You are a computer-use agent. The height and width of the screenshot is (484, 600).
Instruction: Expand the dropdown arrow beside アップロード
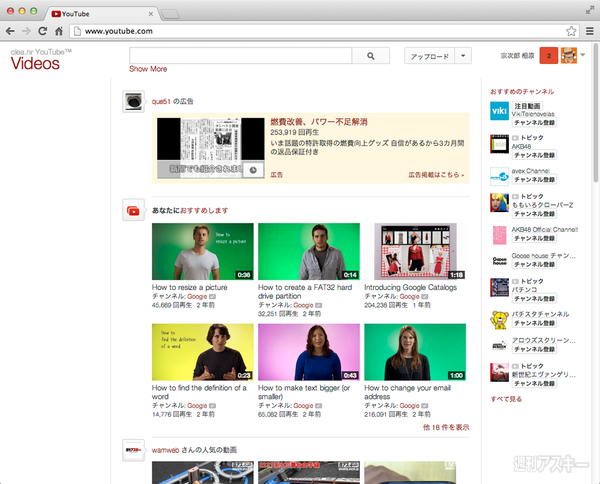(x=463, y=56)
